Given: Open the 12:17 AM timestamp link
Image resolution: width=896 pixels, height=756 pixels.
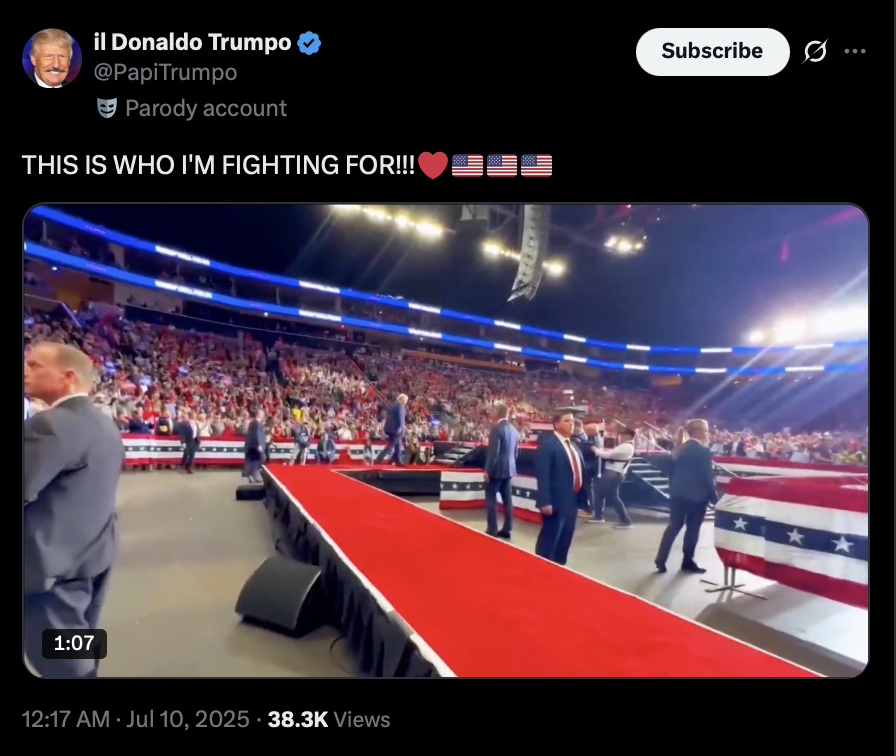Looking at the screenshot, I should coord(66,719).
